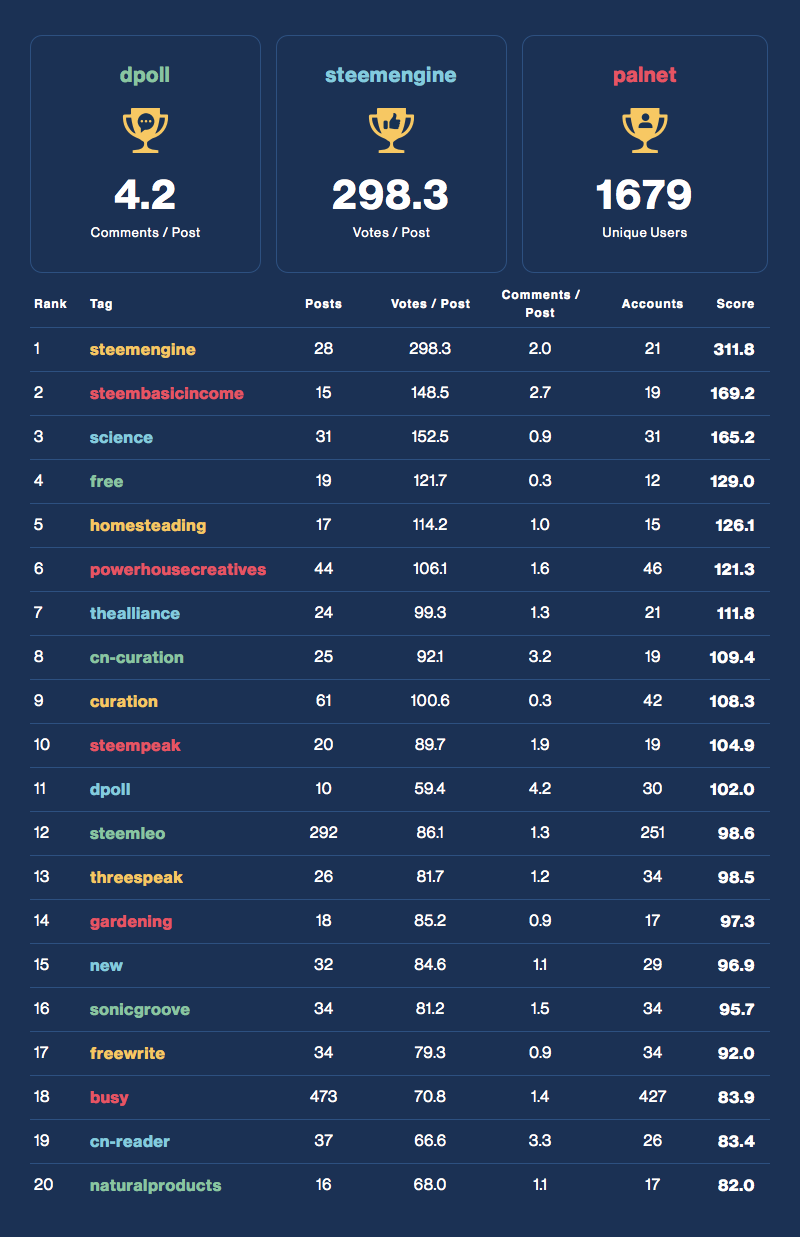Open the powerhousecreatives tag
800x1237 pixels.
[x=178, y=569]
